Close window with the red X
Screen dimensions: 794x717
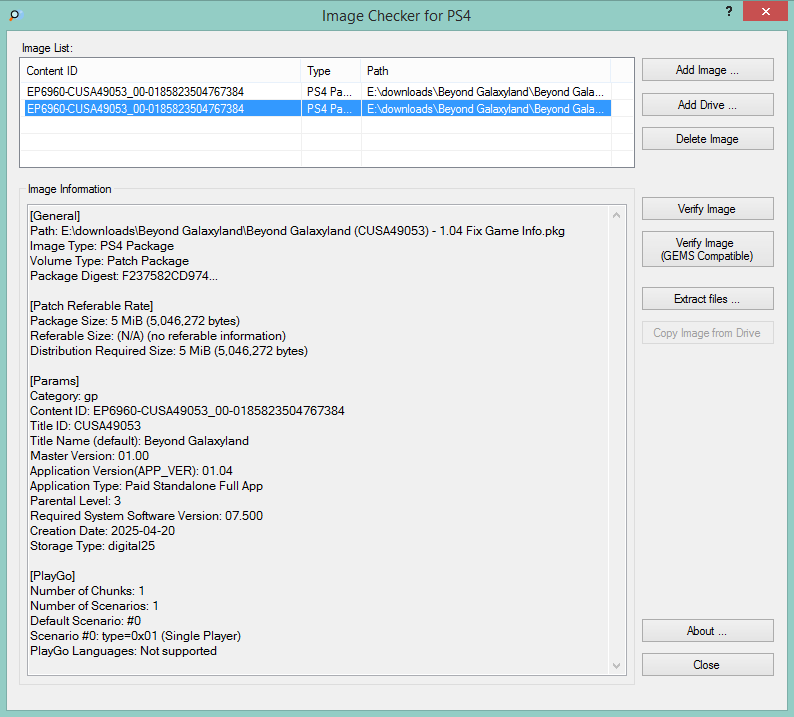[765, 11]
